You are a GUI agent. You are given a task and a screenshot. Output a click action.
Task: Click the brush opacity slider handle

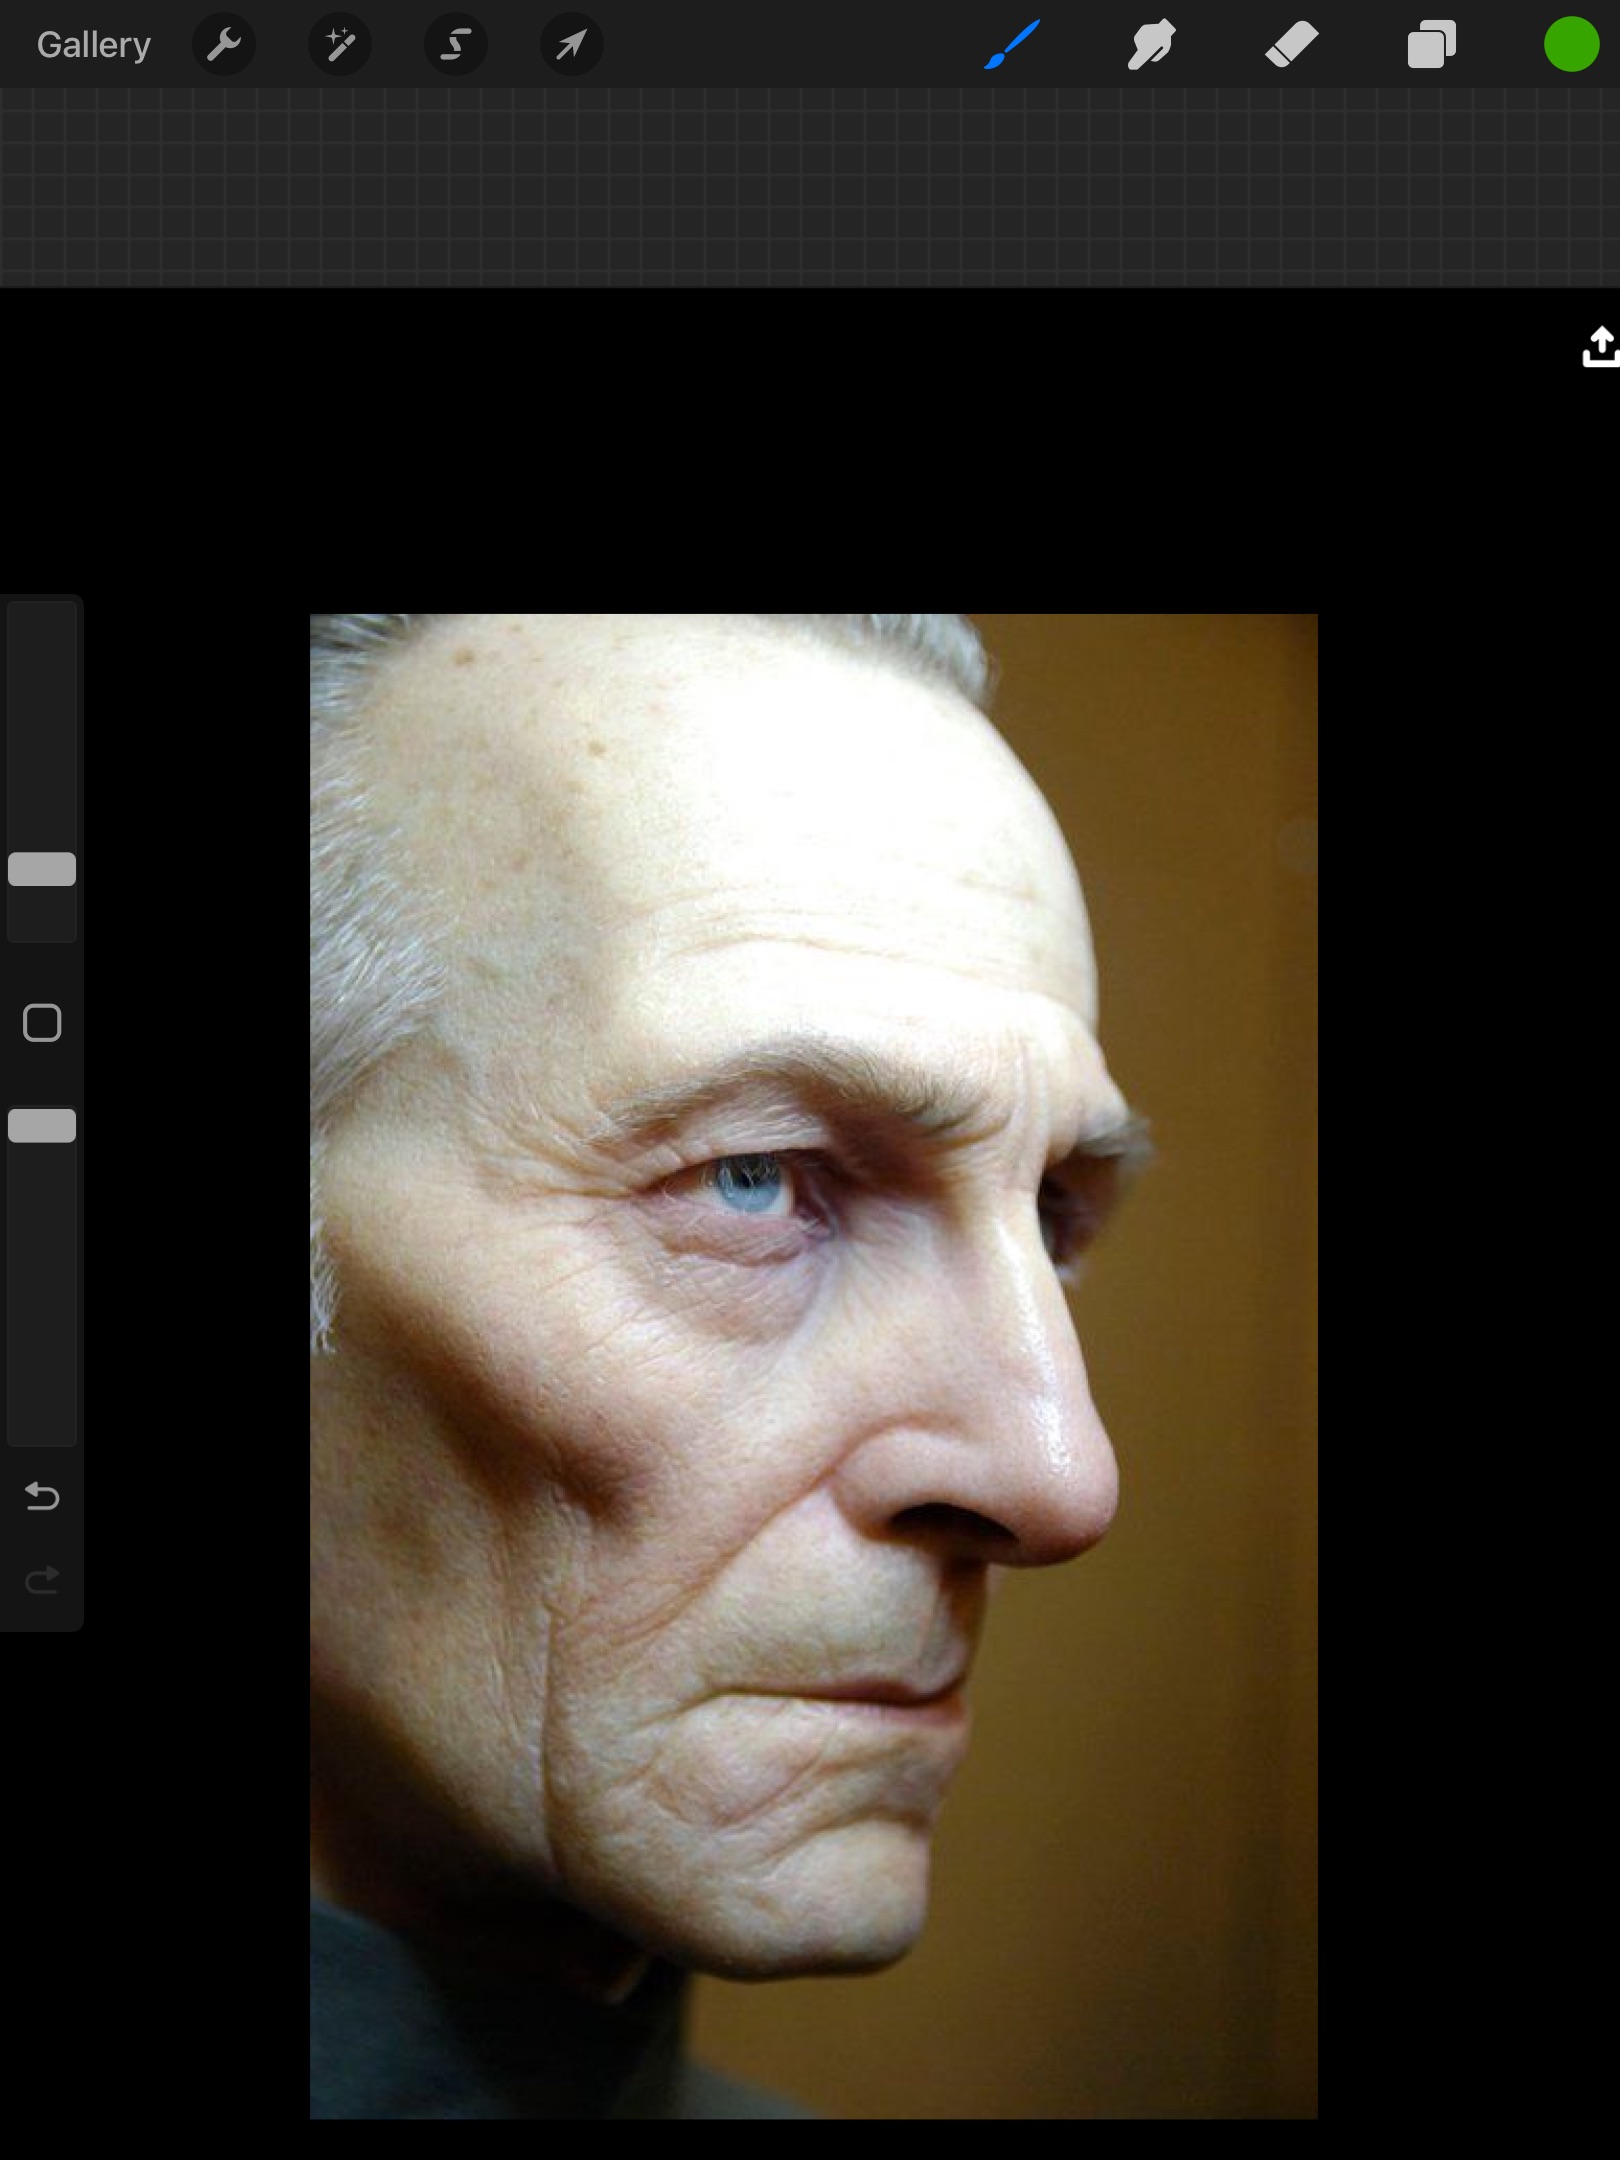point(42,1125)
